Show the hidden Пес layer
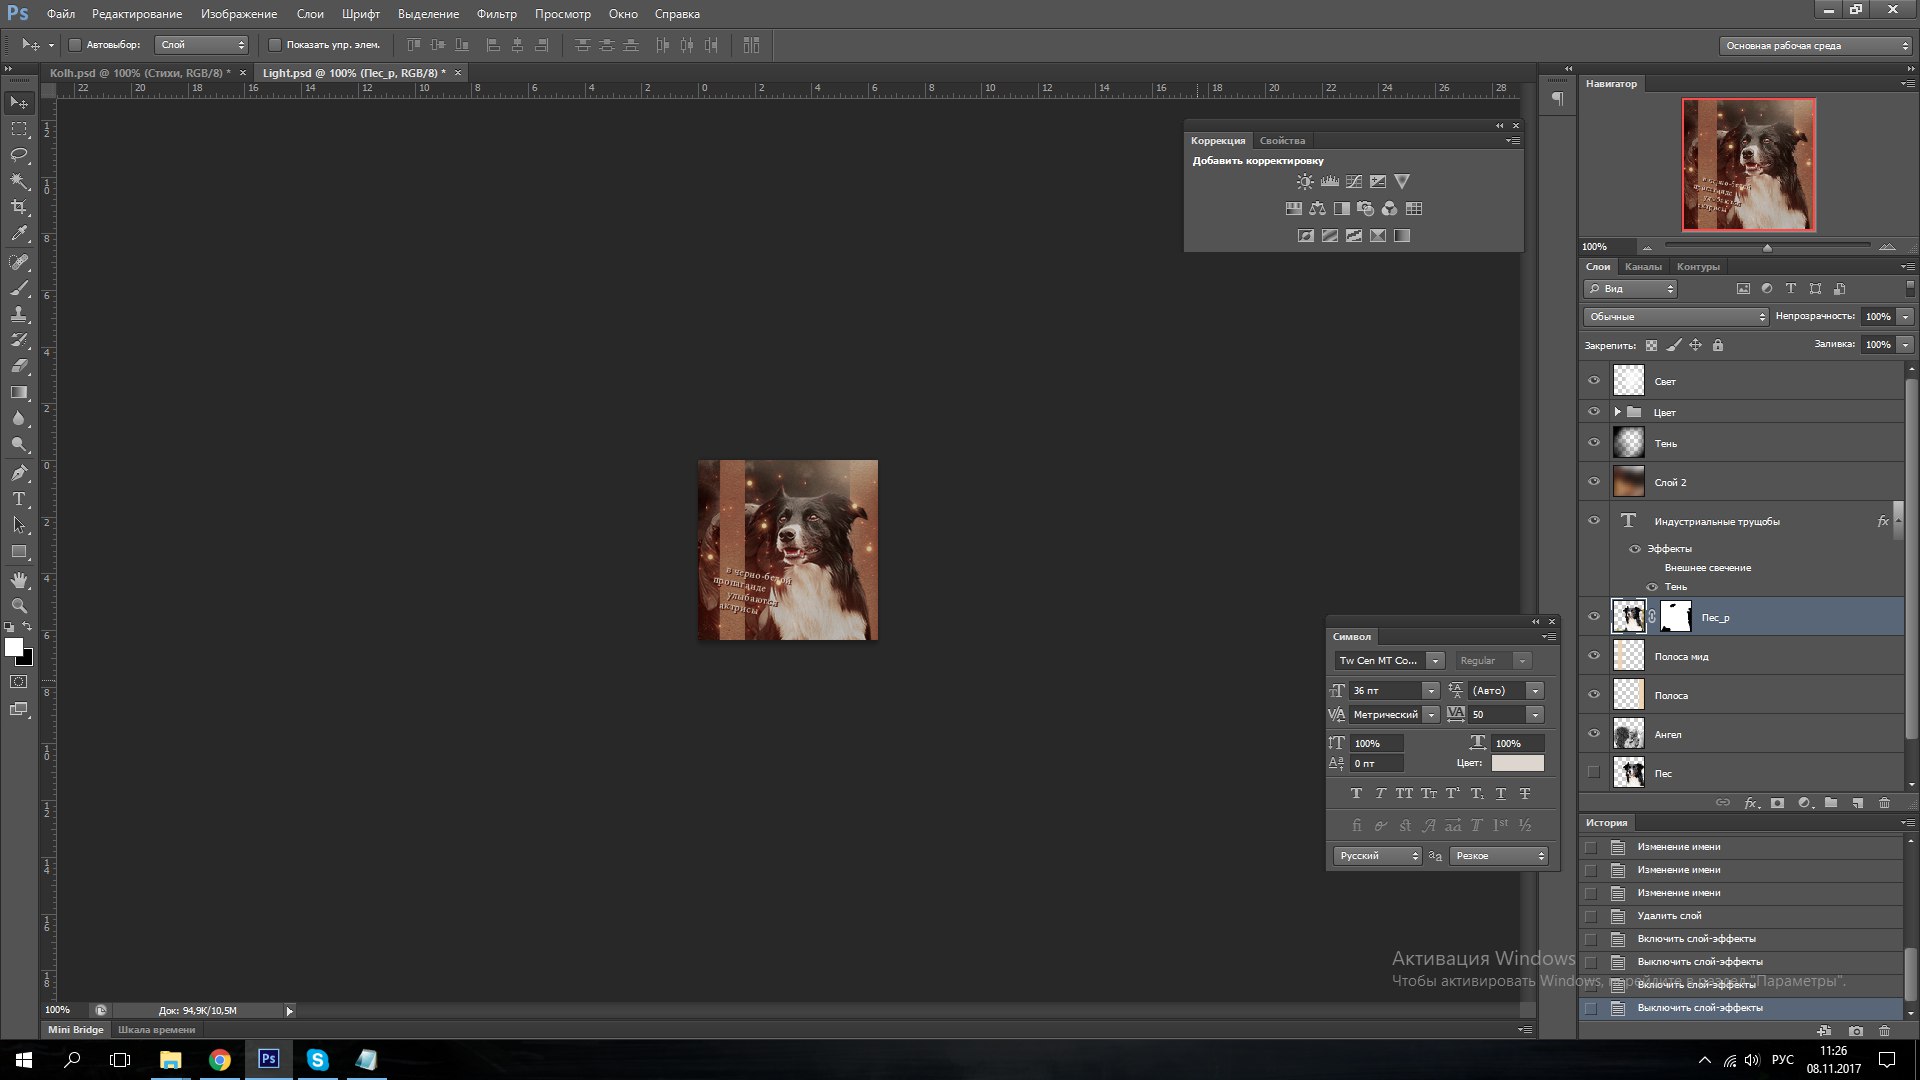 1594,773
